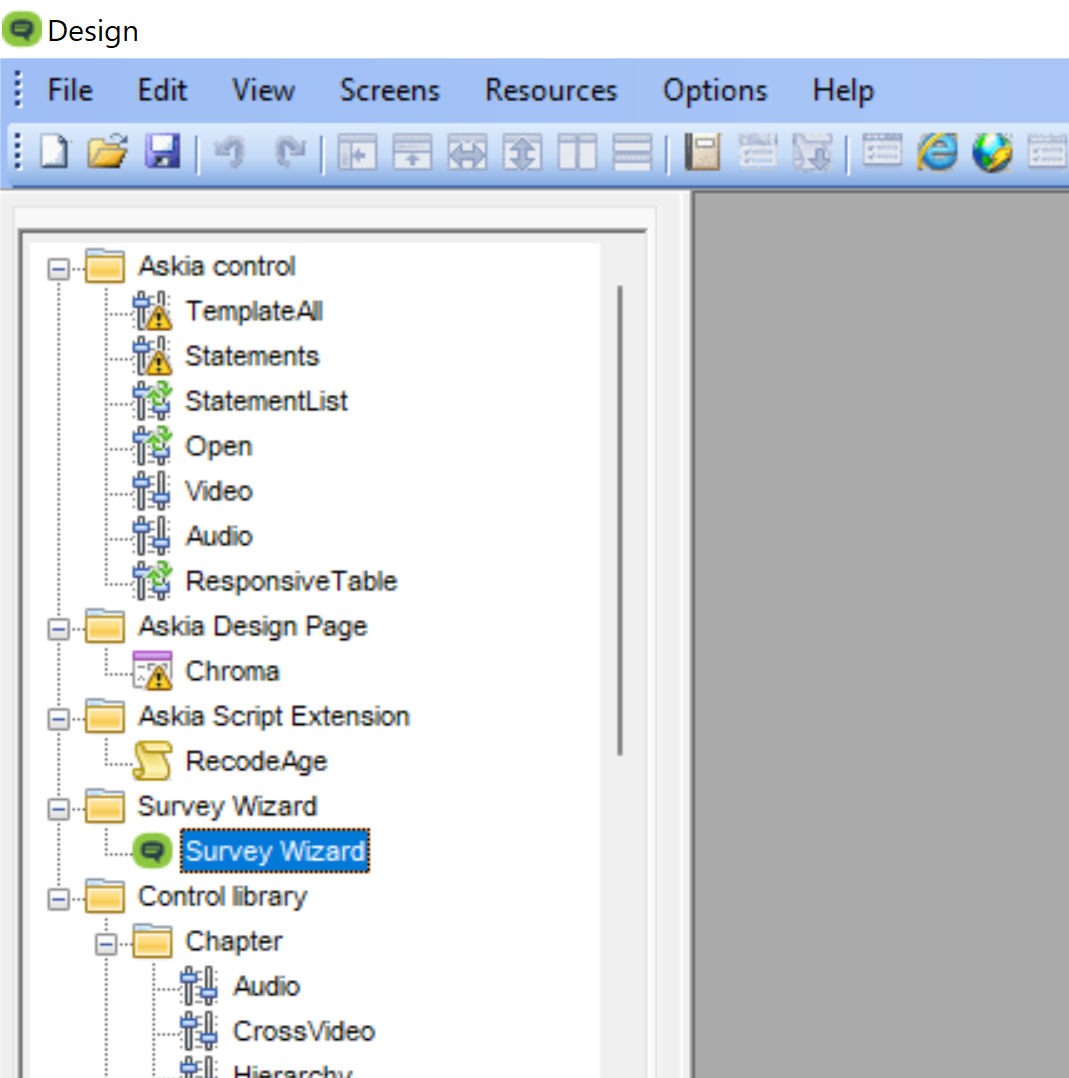1069x1078 pixels.
Task: Click the Control library folder label
Action: (x=222, y=896)
